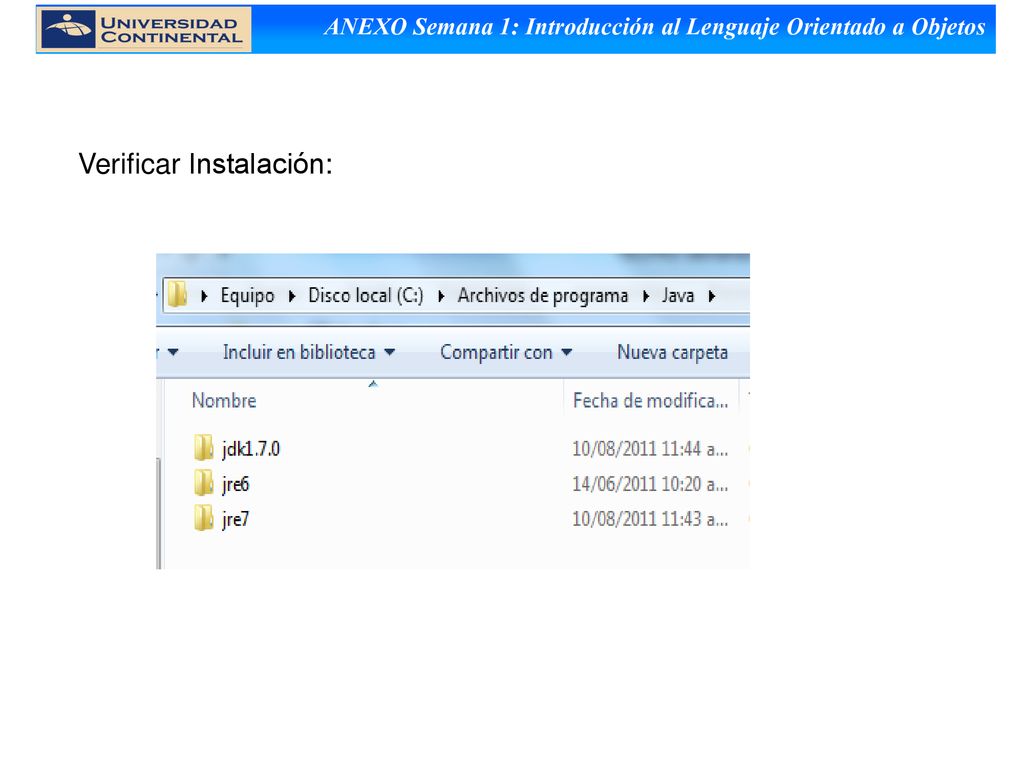Go to Equipo in the address bar

(x=248, y=295)
